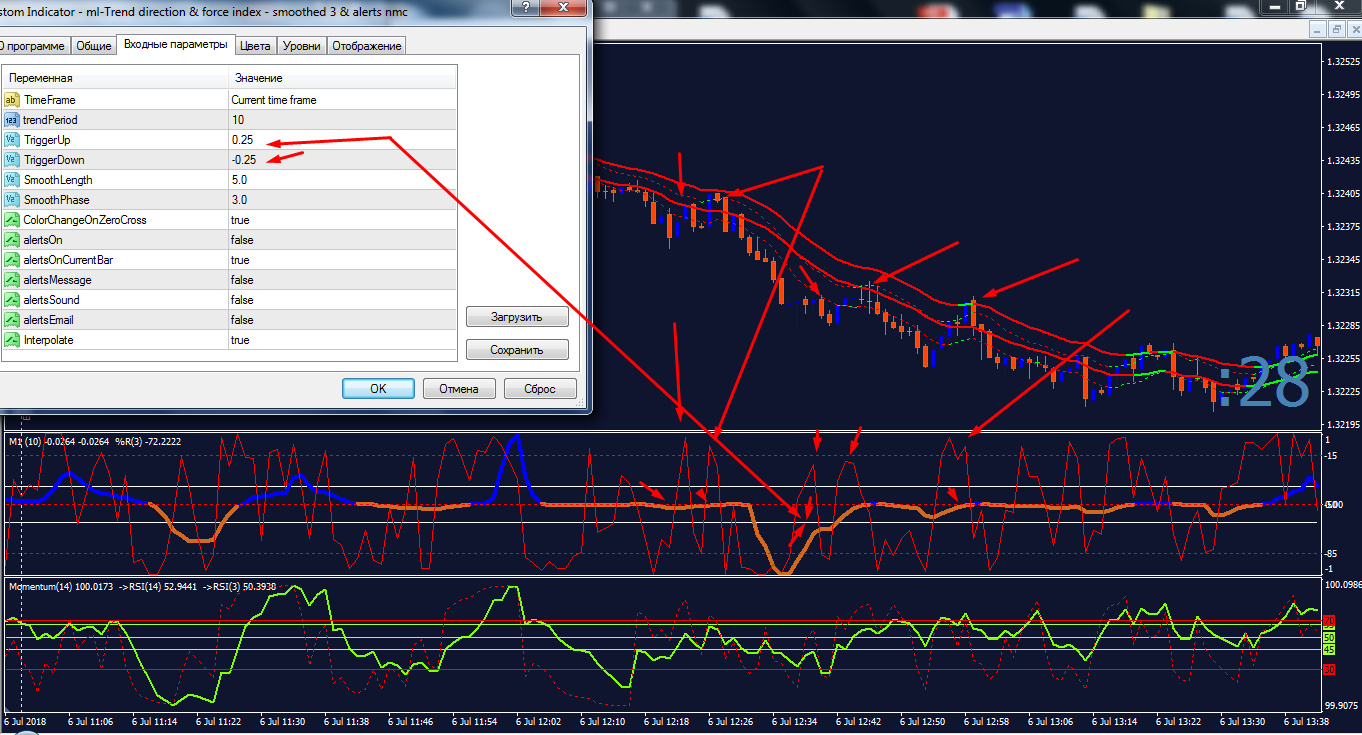
Task: Click the double-type icon beside SmoothPhase
Action: pos(12,200)
